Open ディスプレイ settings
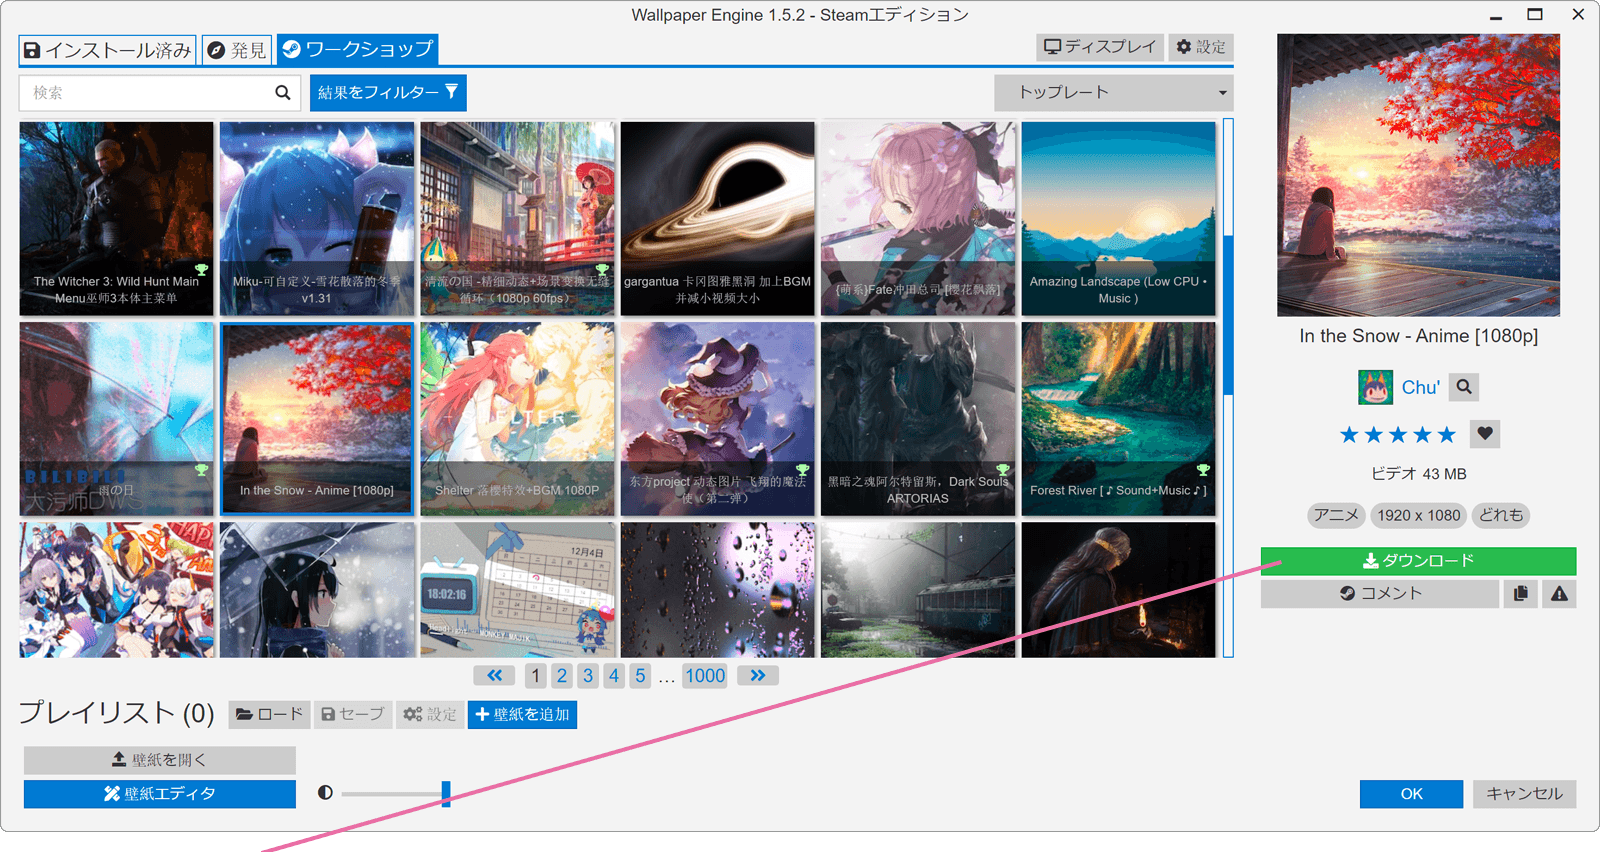The width and height of the screenshot is (1600, 852). pyautogui.click(x=1100, y=47)
